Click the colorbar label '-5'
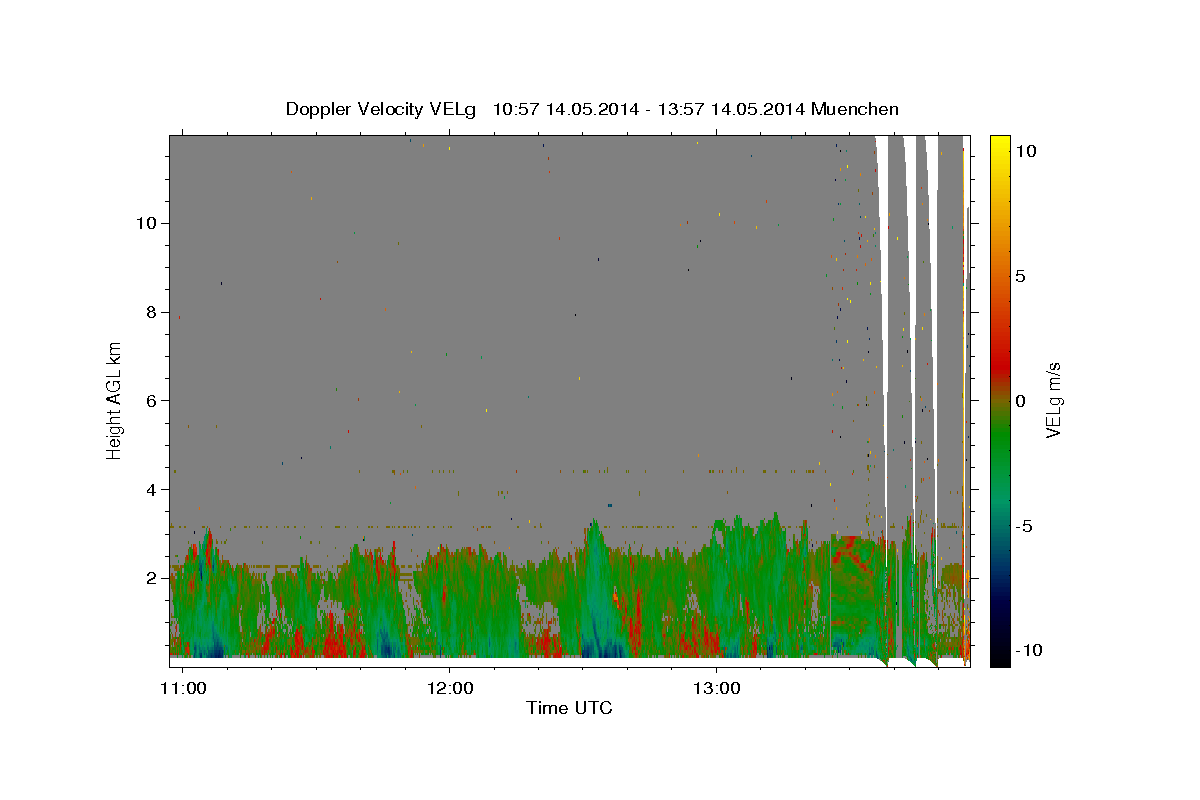 [x=1024, y=526]
